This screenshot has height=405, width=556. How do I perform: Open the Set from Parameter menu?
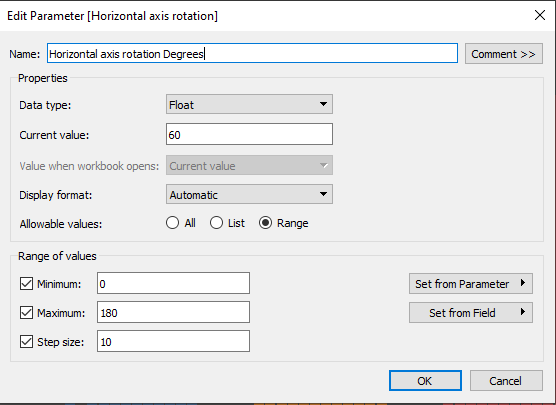(471, 284)
